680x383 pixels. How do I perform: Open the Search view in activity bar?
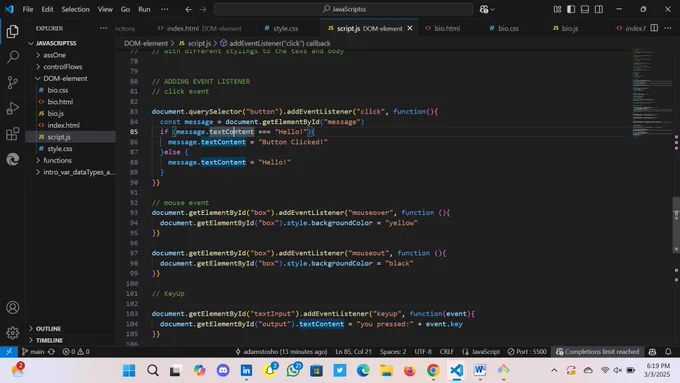click(x=13, y=56)
